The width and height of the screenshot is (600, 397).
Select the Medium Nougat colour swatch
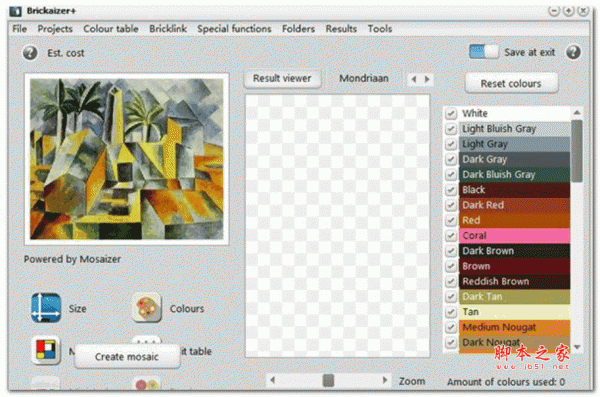tap(515, 327)
